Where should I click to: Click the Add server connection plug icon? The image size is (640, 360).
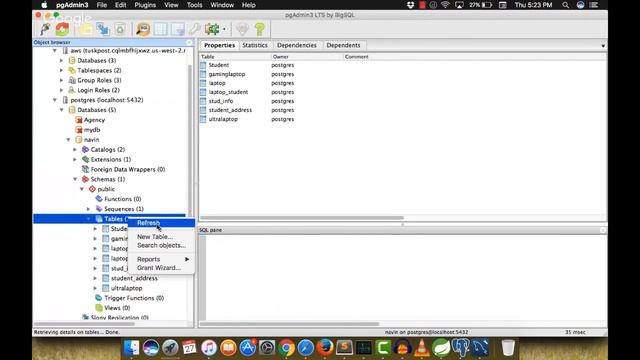pos(45,29)
